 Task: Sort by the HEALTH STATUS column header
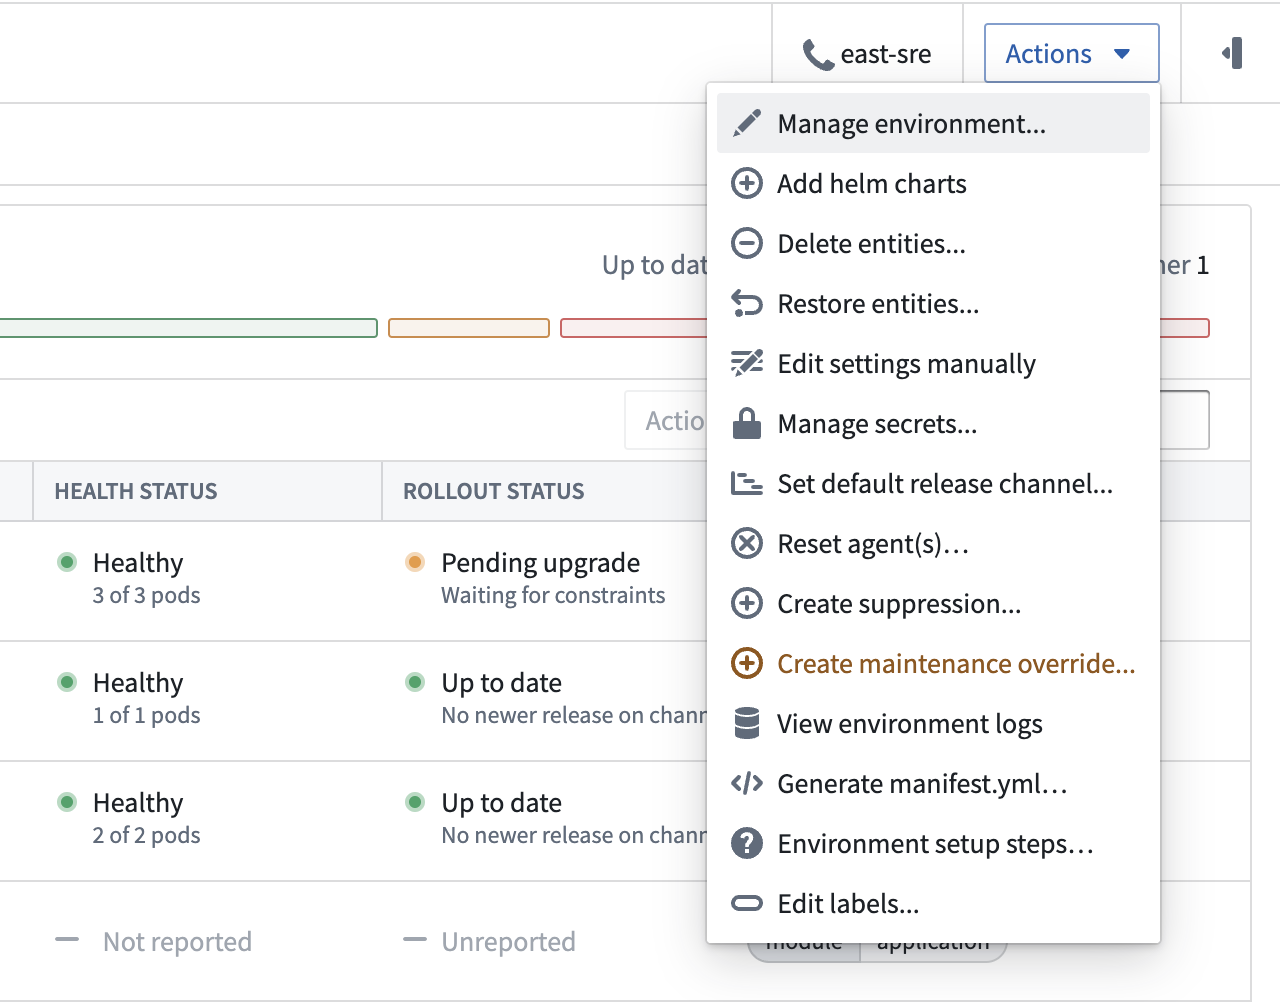(x=136, y=491)
